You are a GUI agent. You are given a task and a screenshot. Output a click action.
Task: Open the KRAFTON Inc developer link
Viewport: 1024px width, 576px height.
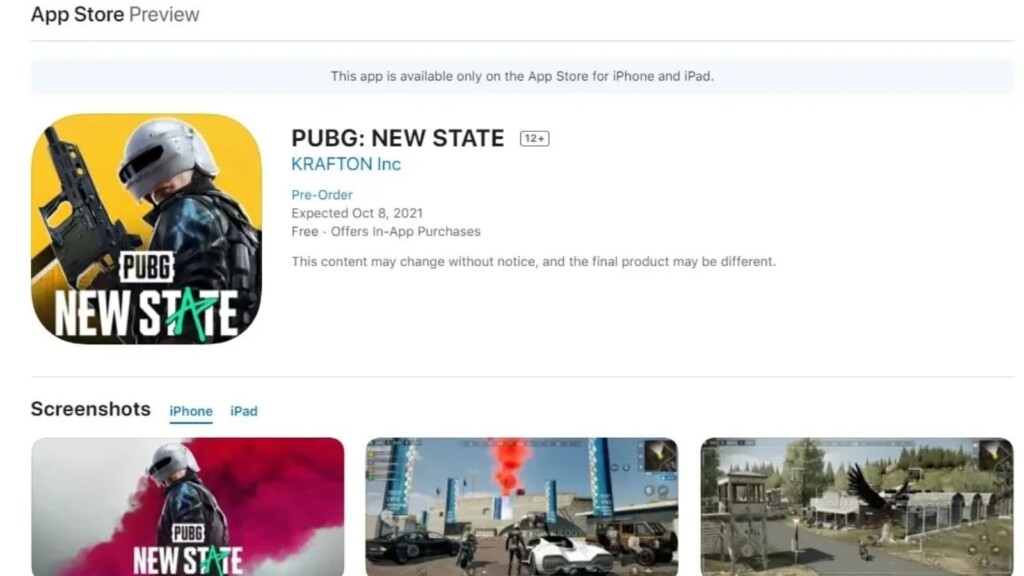point(345,165)
